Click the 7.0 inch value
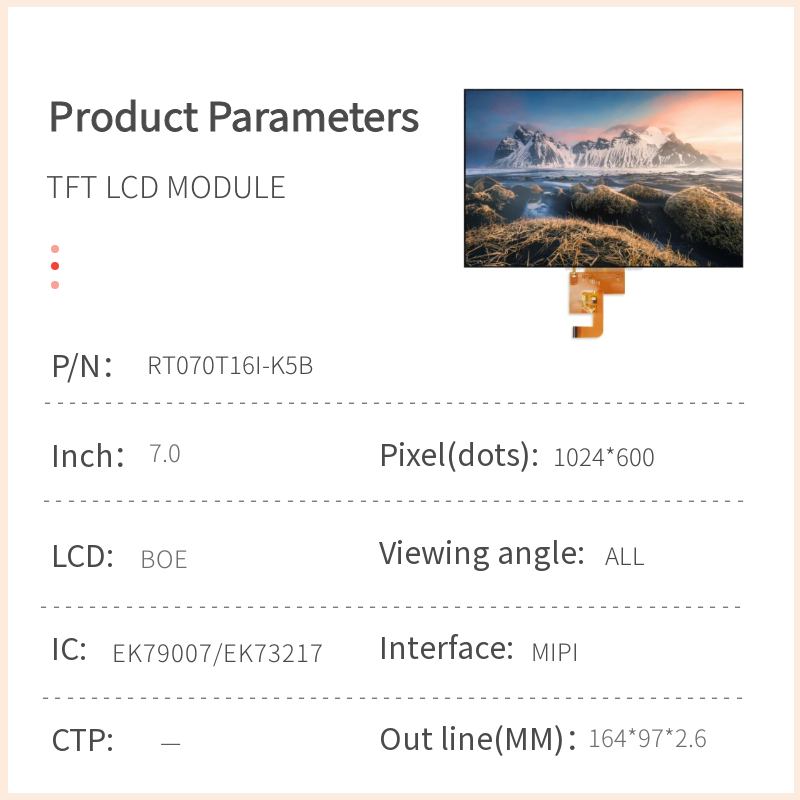Image resolution: width=800 pixels, height=800 pixels. pos(165,454)
